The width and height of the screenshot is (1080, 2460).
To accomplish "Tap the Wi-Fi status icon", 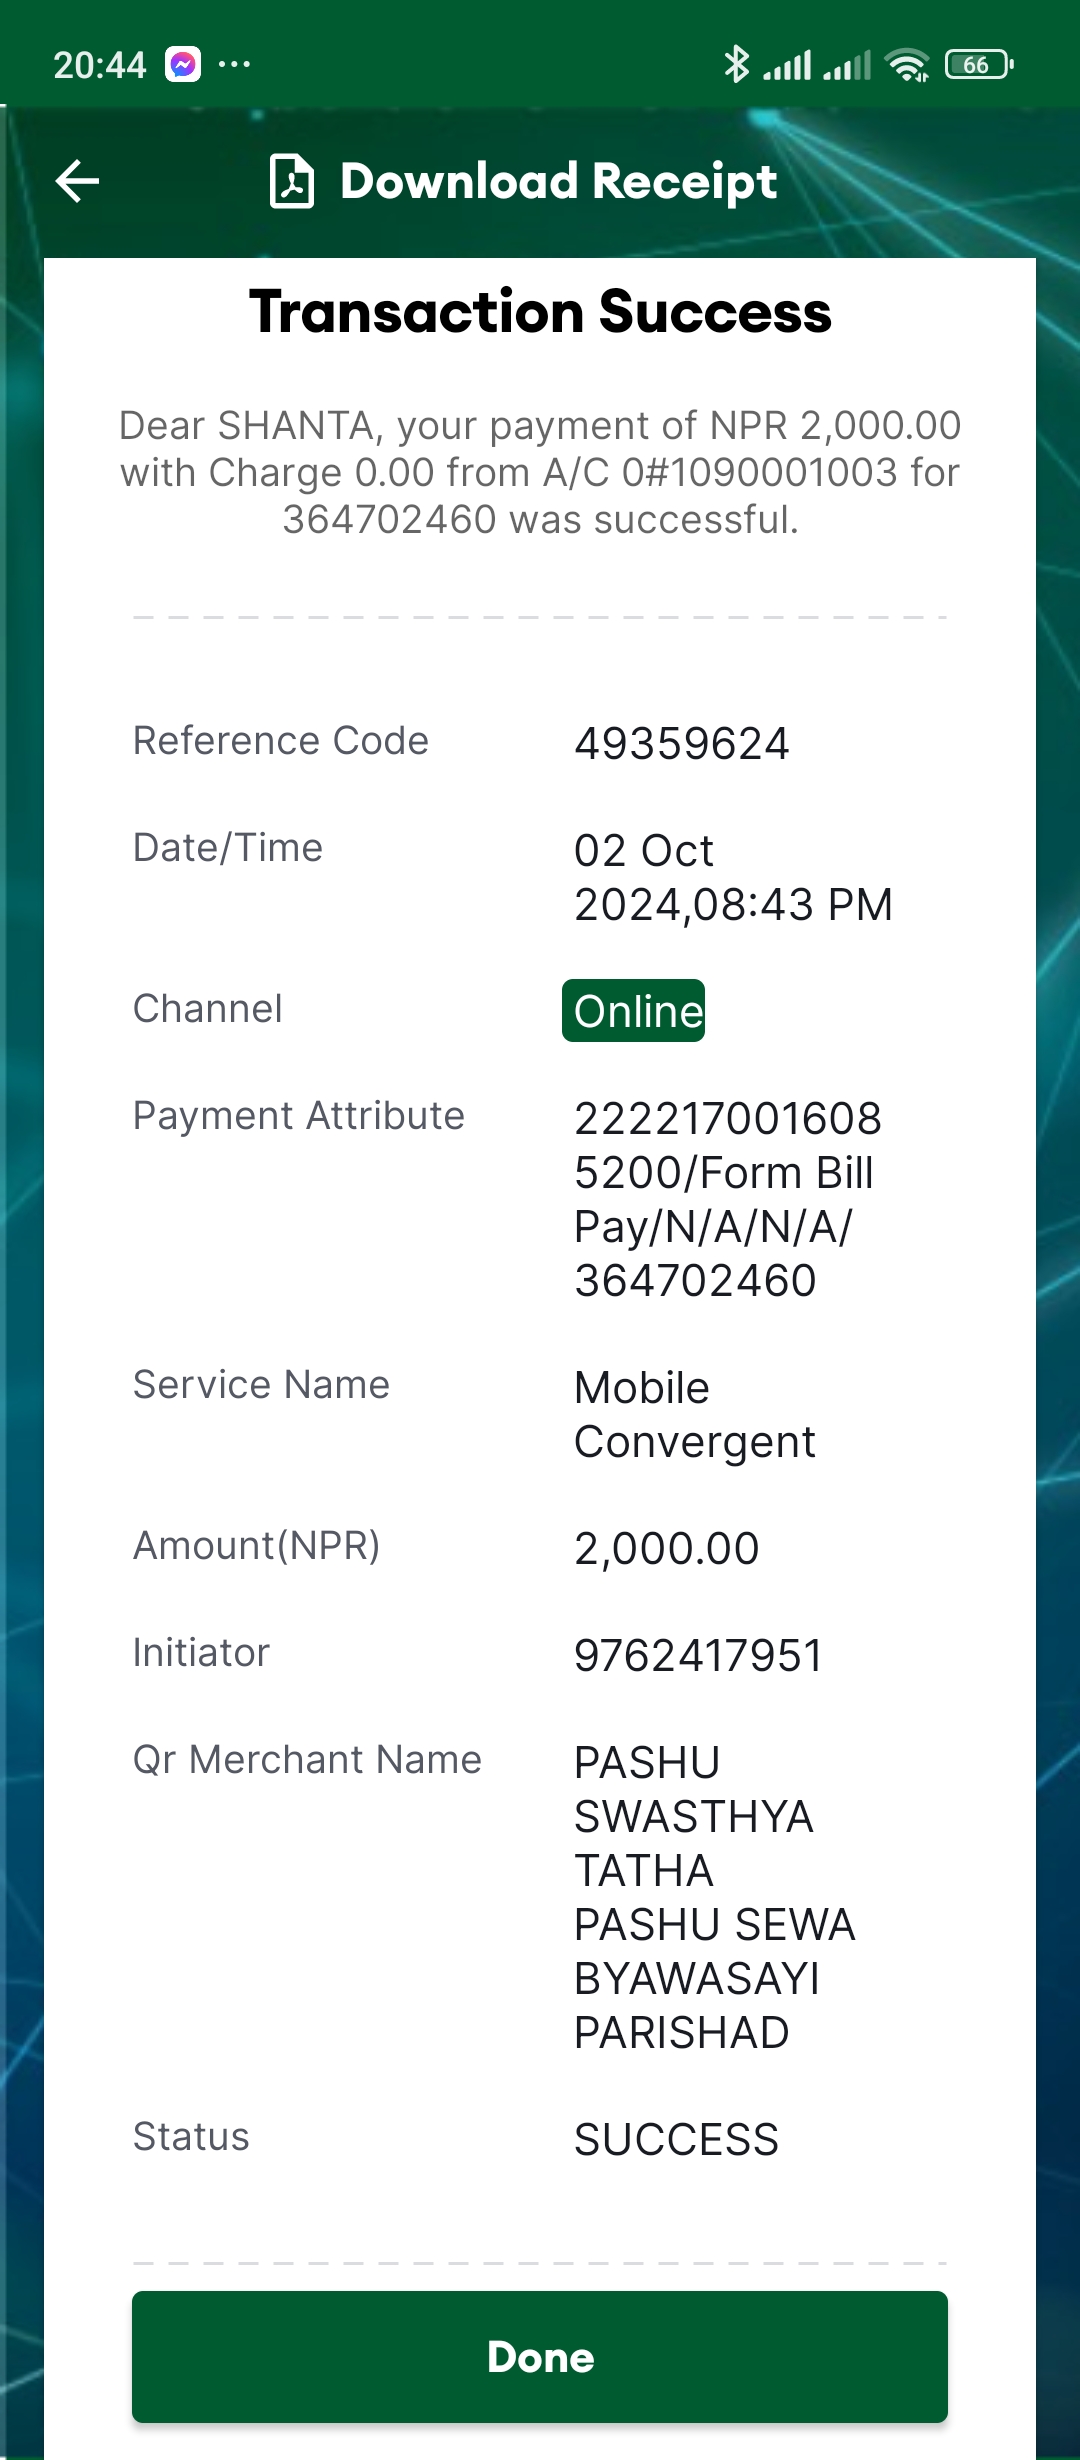I will point(907,65).
